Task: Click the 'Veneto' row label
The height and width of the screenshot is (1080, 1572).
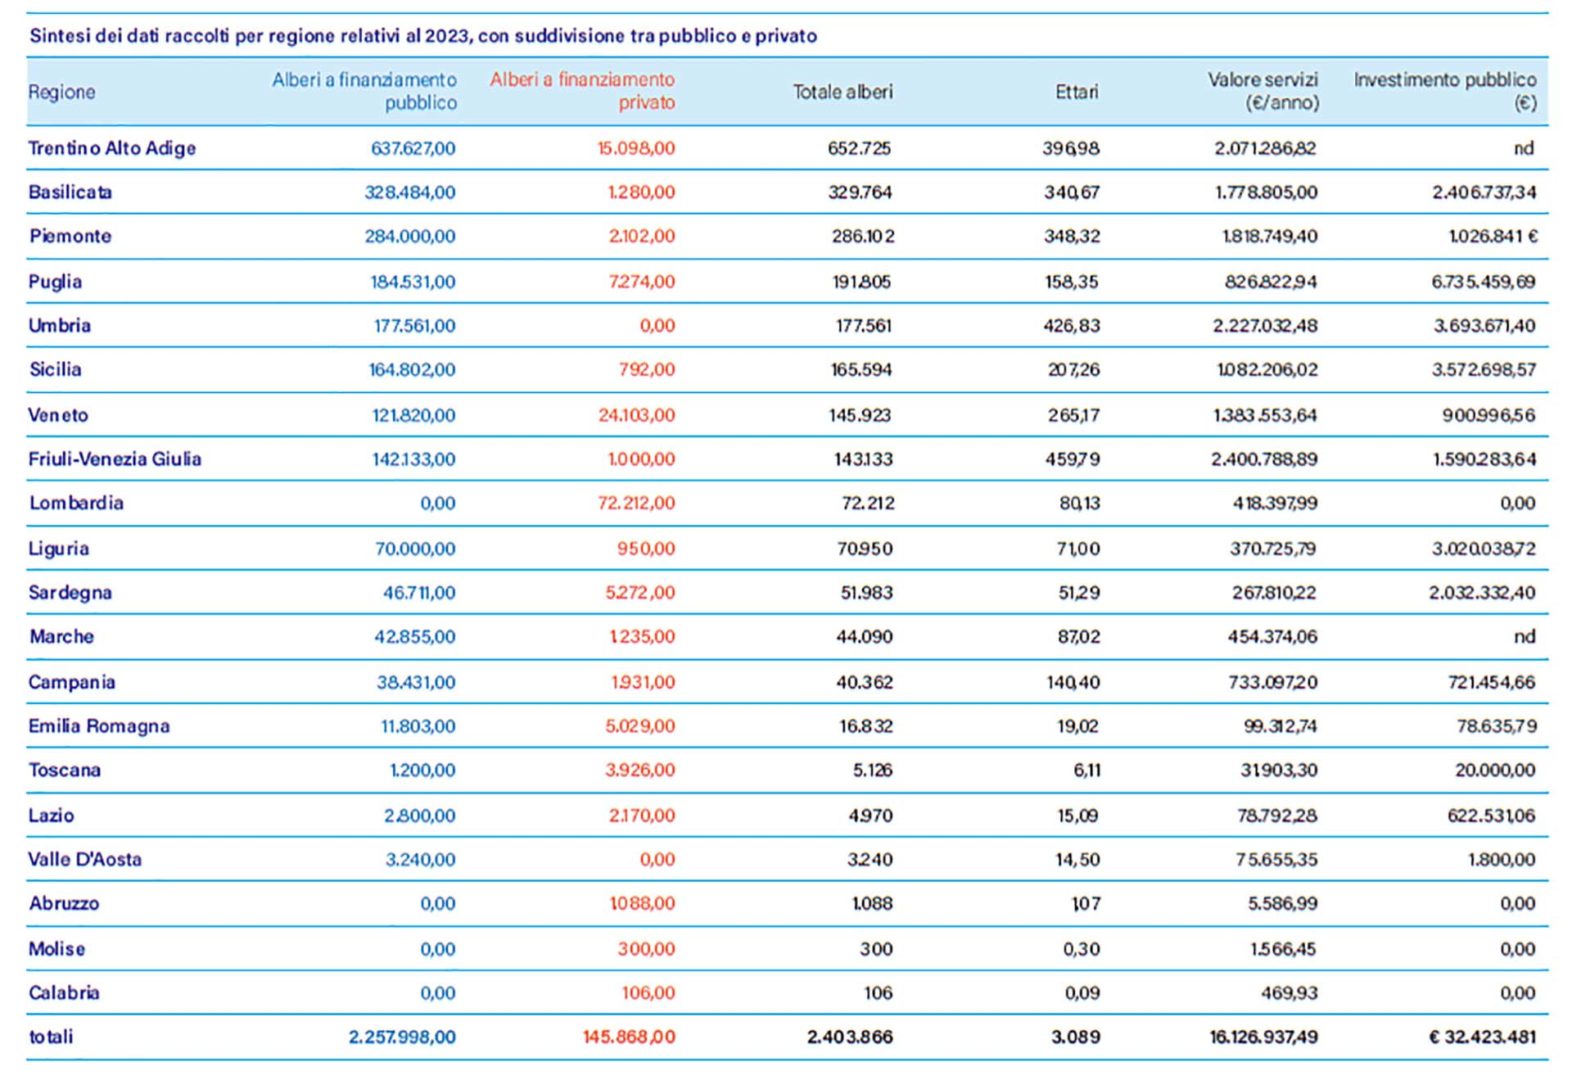Action: 58,414
